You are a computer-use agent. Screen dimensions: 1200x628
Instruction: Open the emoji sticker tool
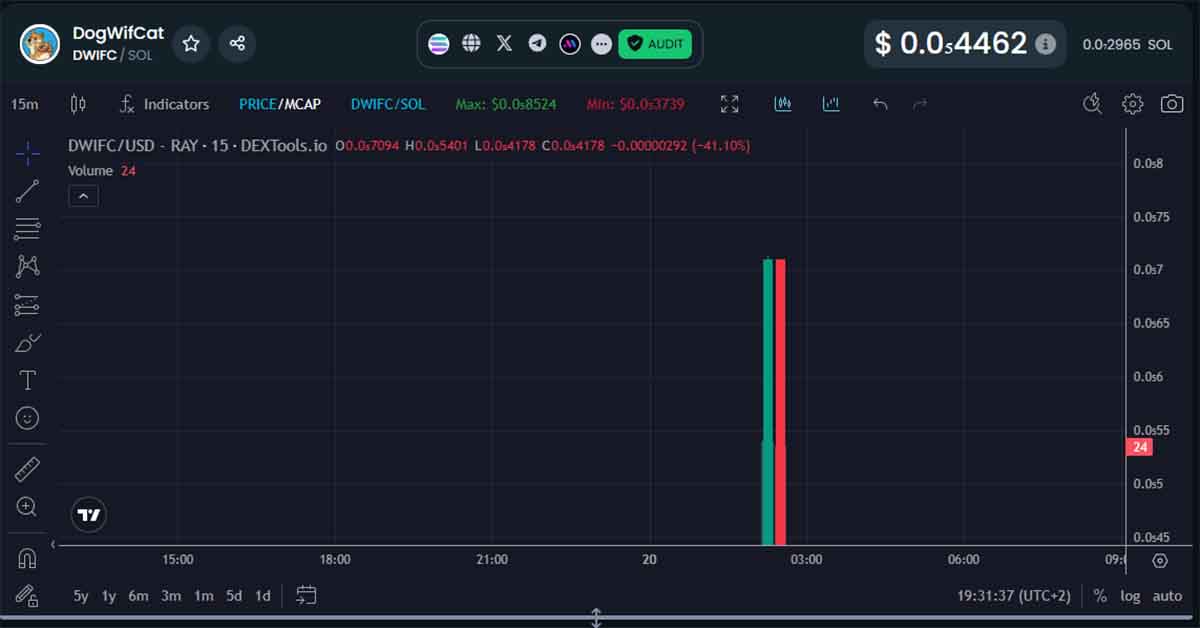click(x=27, y=418)
